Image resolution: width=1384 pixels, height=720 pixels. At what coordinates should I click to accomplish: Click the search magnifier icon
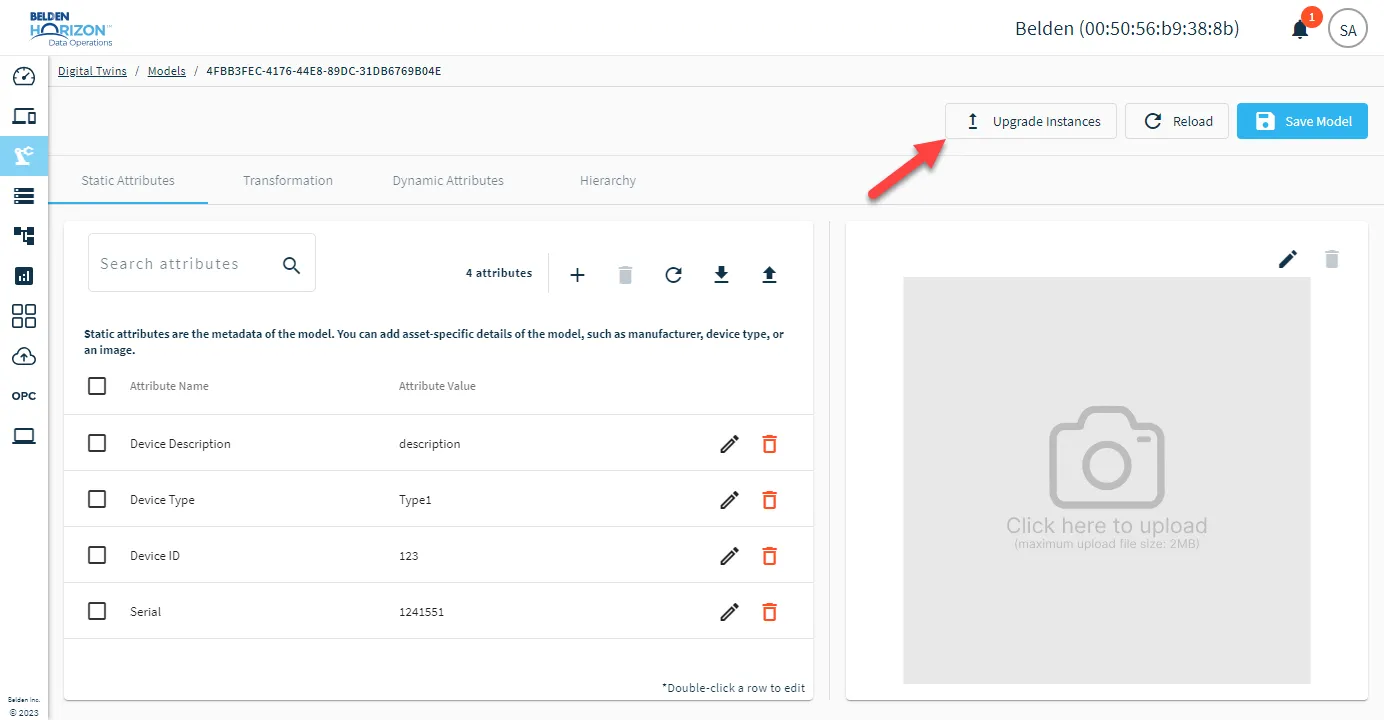[x=291, y=264]
